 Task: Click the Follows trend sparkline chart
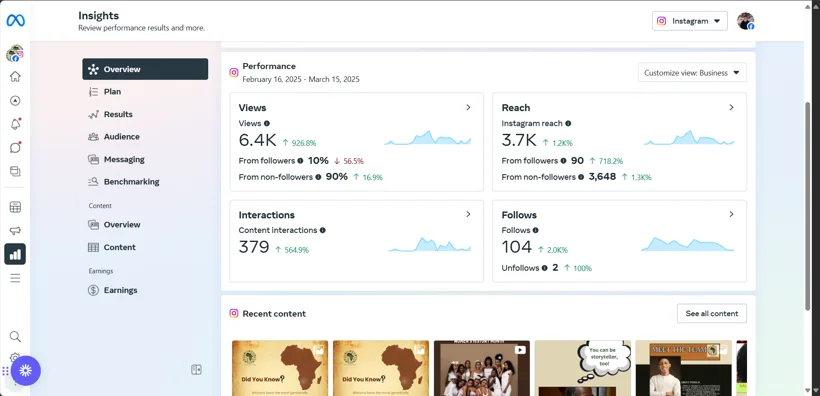pyautogui.click(x=688, y=244)
